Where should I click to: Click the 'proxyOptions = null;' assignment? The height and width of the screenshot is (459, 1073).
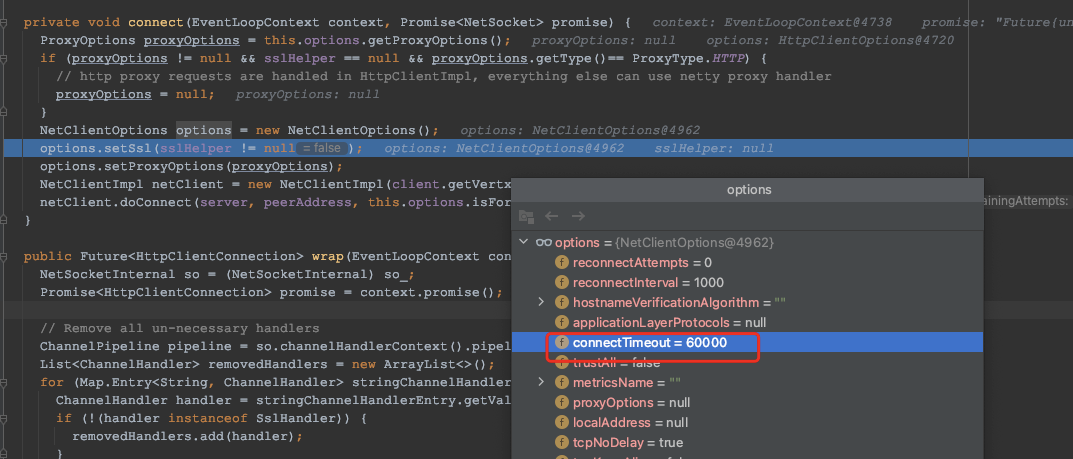[135, 94]
